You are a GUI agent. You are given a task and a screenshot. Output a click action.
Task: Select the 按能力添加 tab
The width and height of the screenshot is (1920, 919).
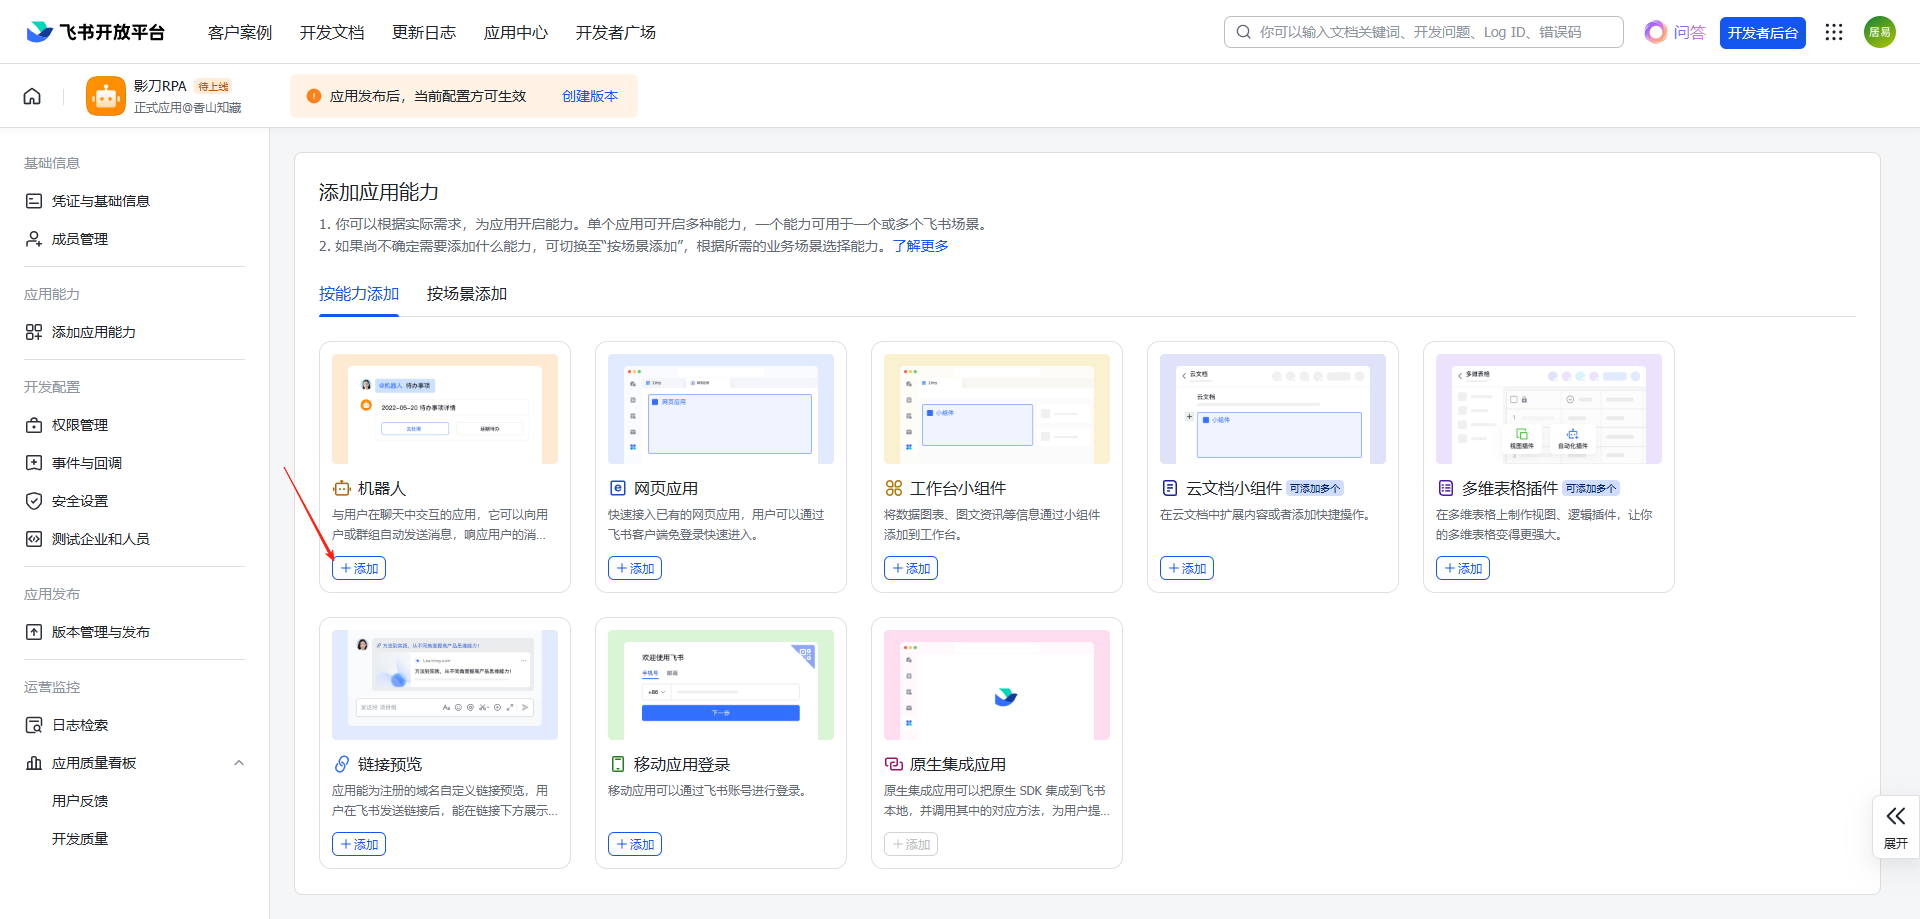coord(359,294)
